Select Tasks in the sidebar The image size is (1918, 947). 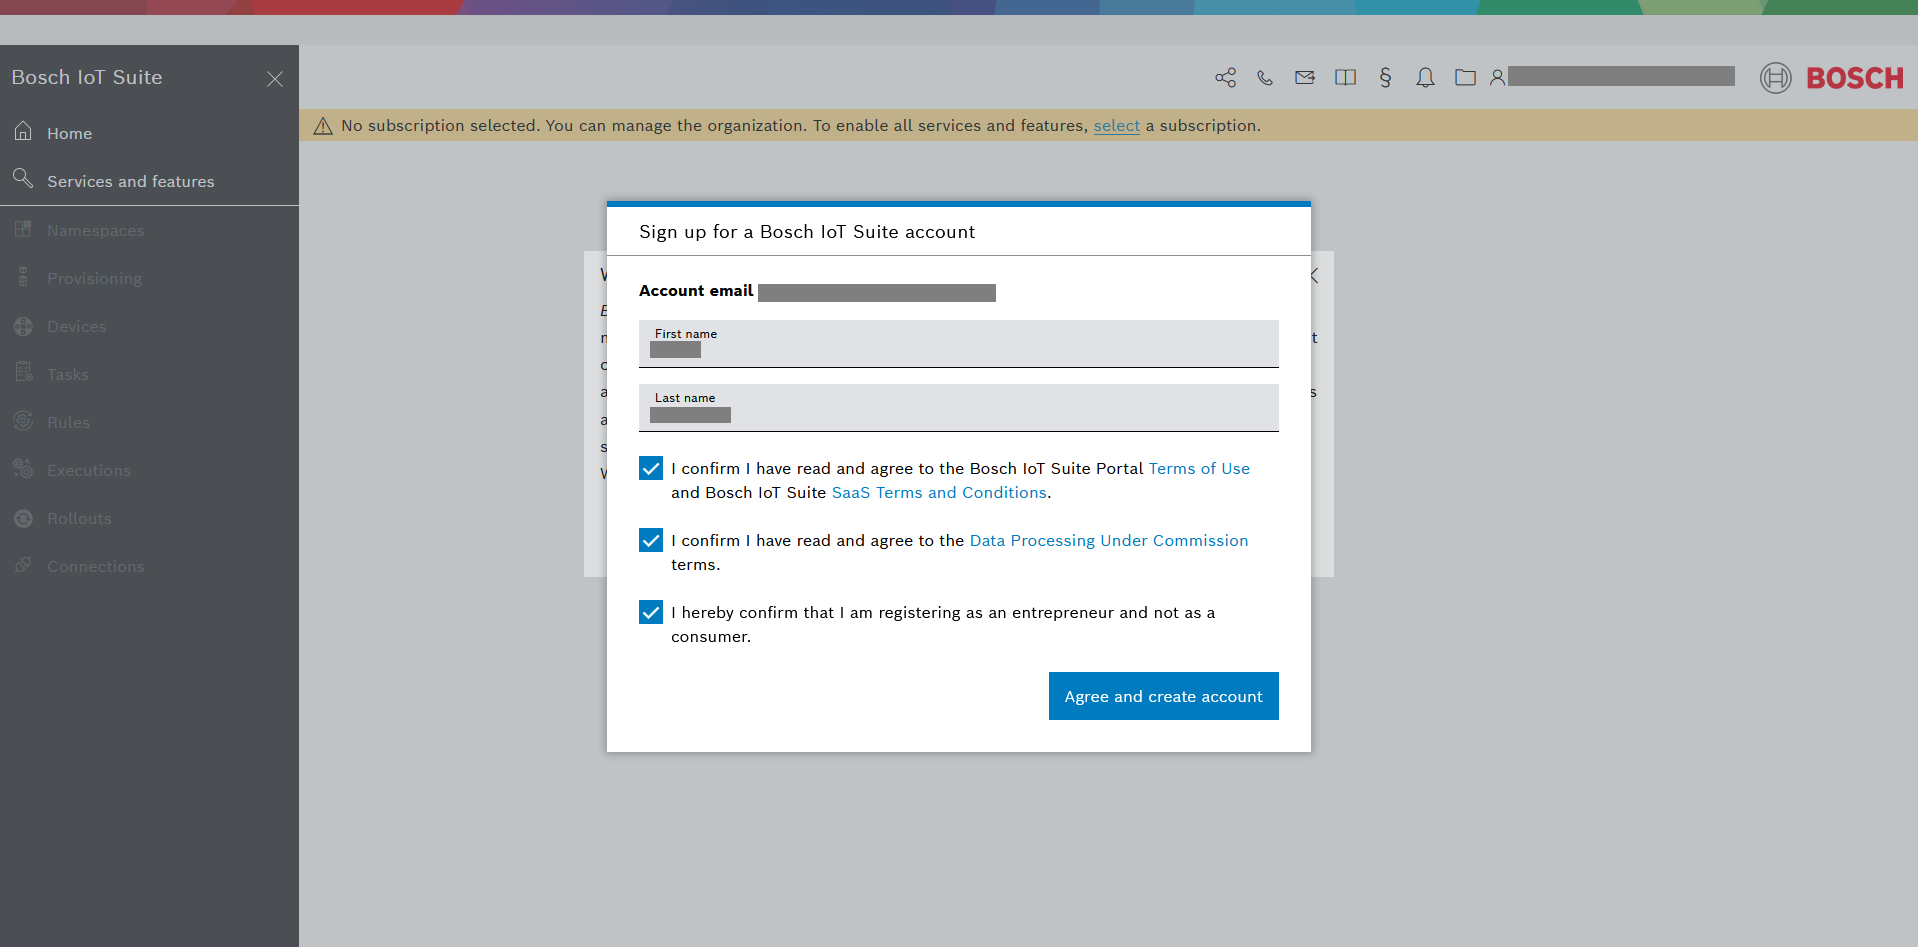coord(149,374)
